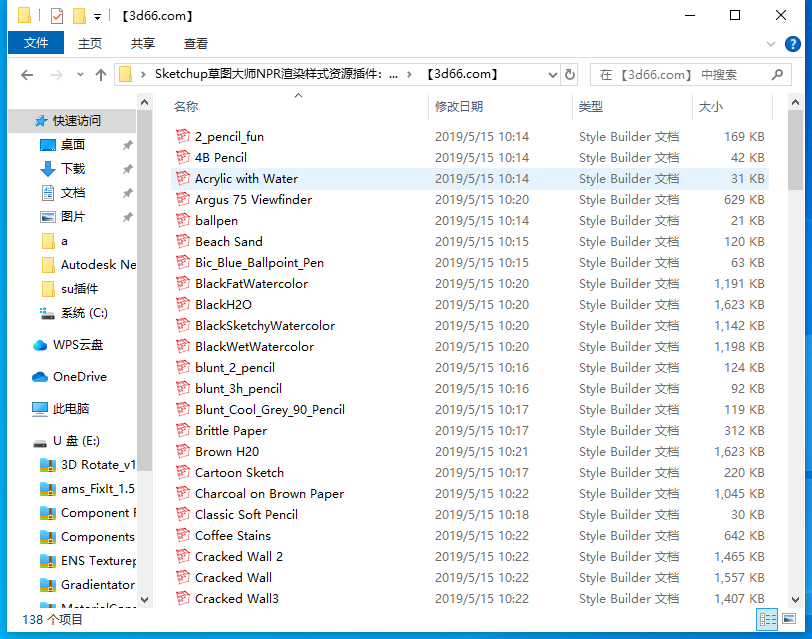Click the Sketchup草图大师NPR breadcrumb segment
Viewport: 812px width, 639px height.
[x=277, y=74]
